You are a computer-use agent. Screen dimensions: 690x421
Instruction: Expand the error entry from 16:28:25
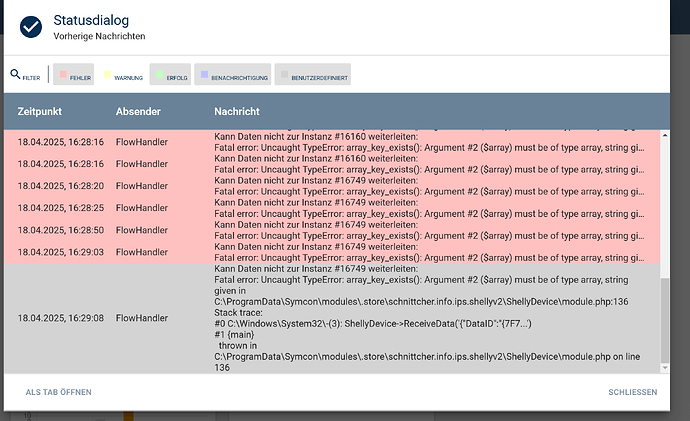[330, 208]
